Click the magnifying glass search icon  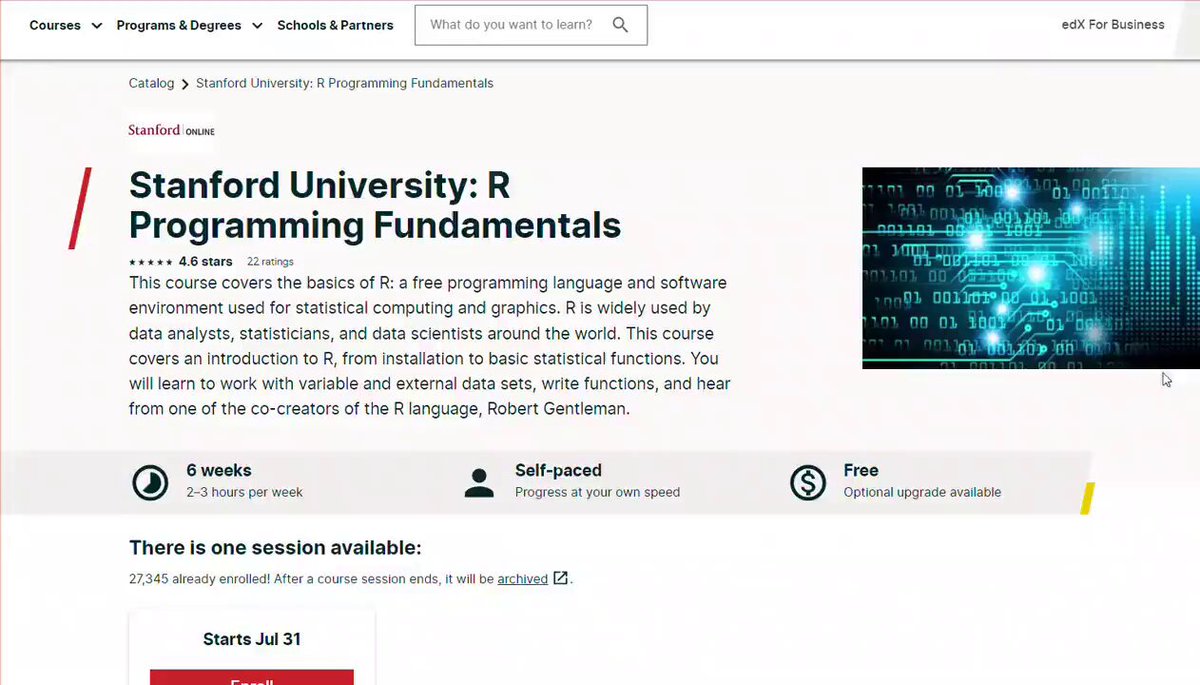(x=620, y=25)
